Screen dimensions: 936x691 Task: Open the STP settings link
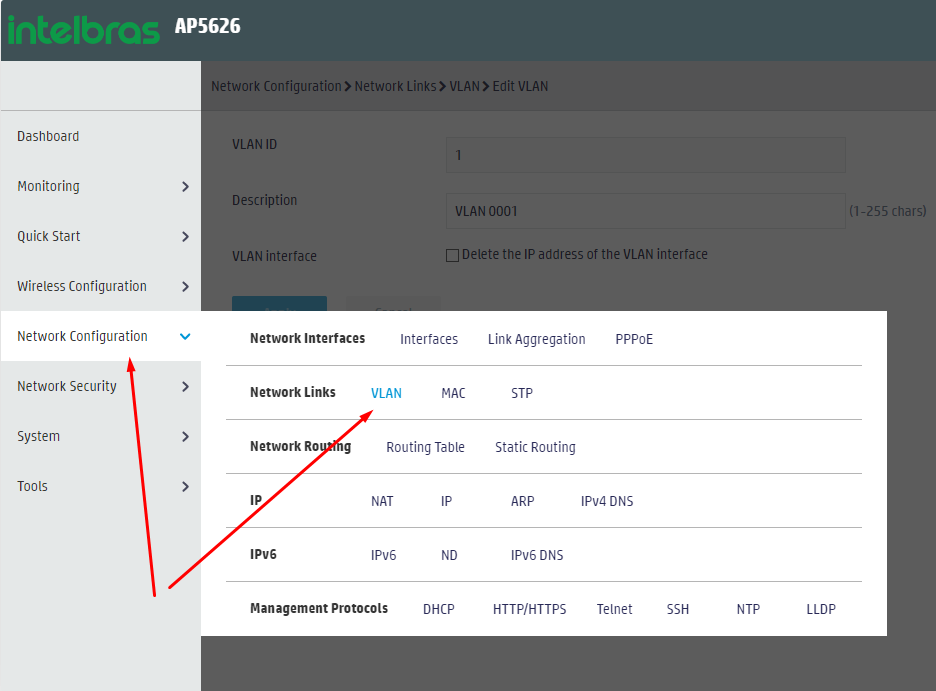(x=522, y=393)
